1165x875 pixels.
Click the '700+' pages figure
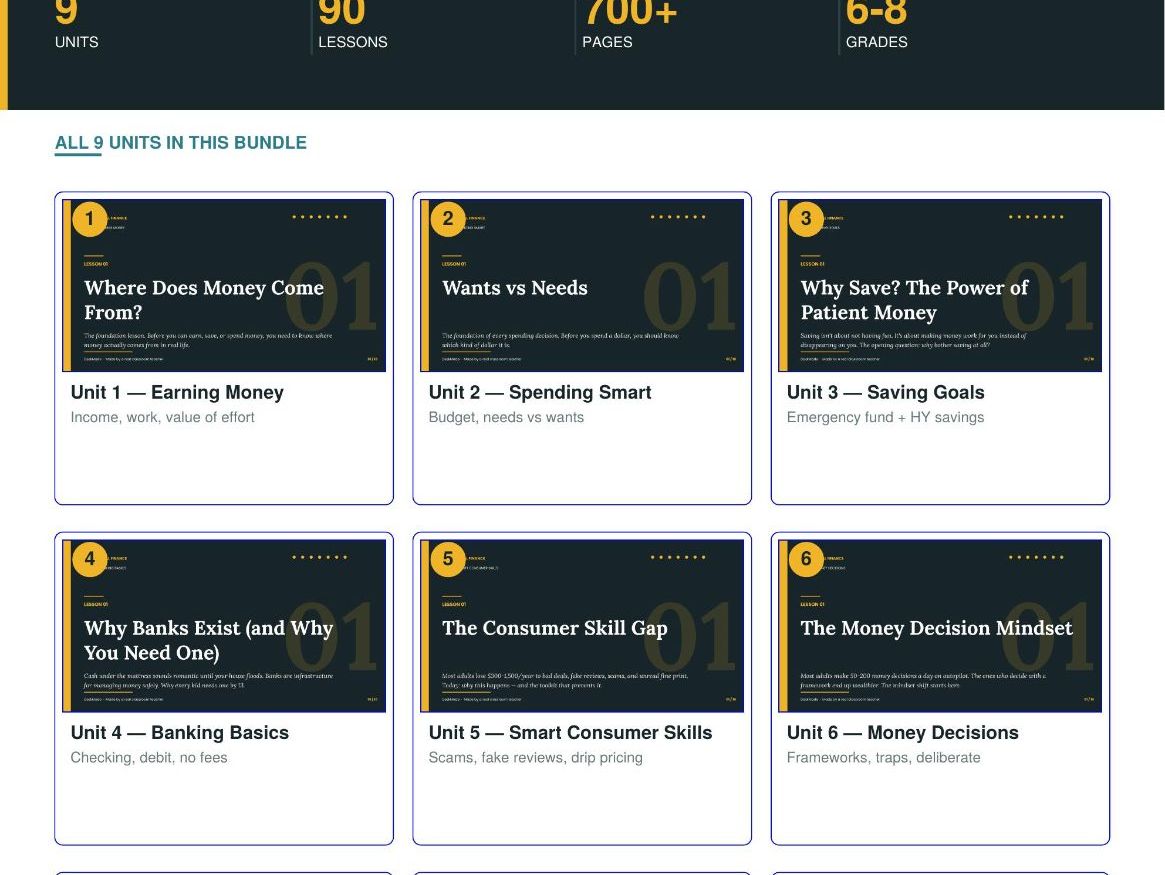click(x=631, y=13)
